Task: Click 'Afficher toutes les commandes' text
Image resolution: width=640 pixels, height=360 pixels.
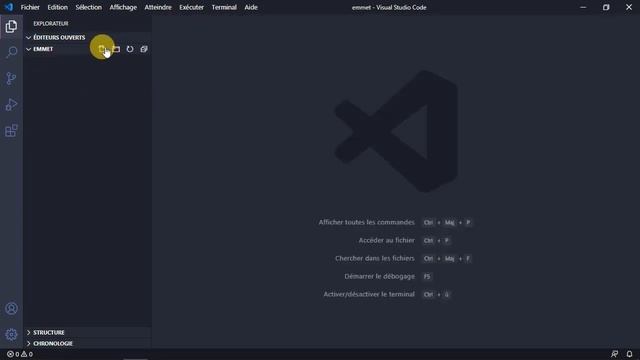Action: [367, 222]
